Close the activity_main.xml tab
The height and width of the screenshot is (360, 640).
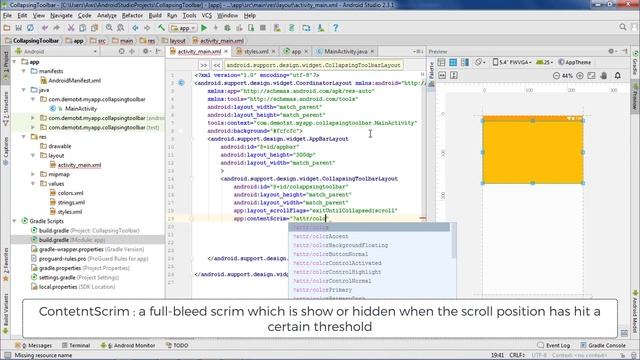(226, 51)
